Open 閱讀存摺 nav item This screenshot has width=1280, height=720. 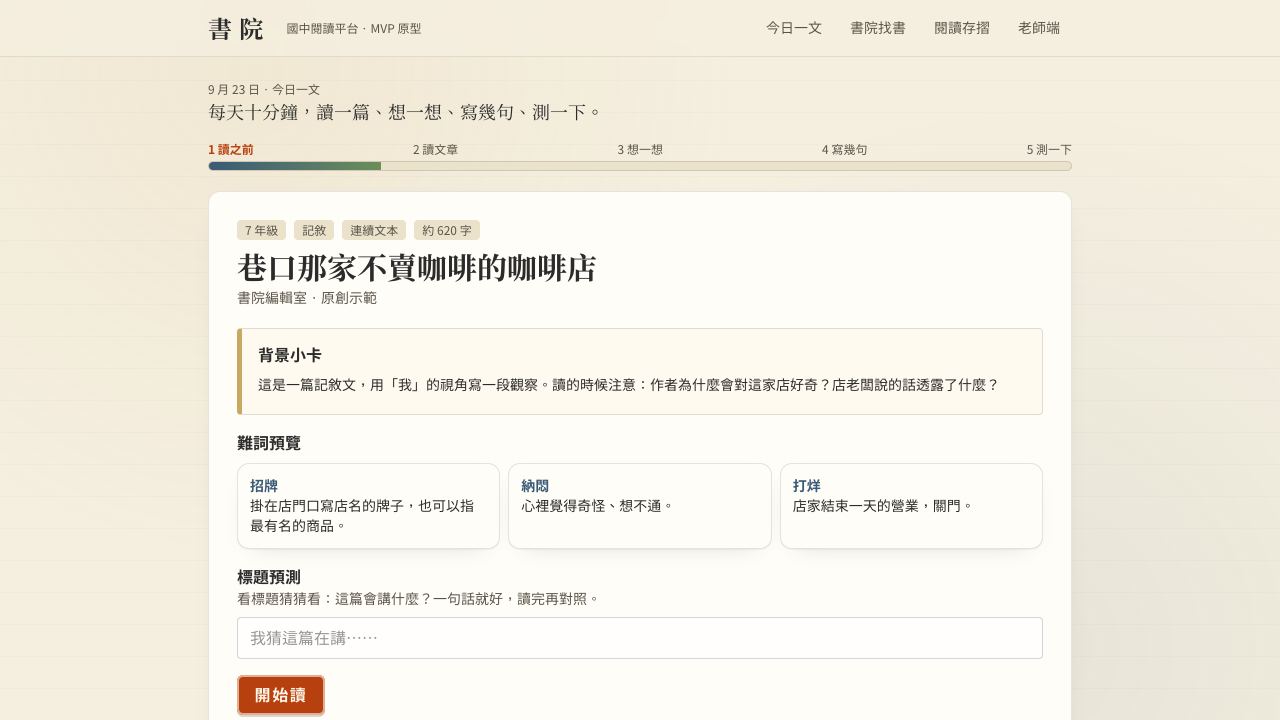pos(962,28)
